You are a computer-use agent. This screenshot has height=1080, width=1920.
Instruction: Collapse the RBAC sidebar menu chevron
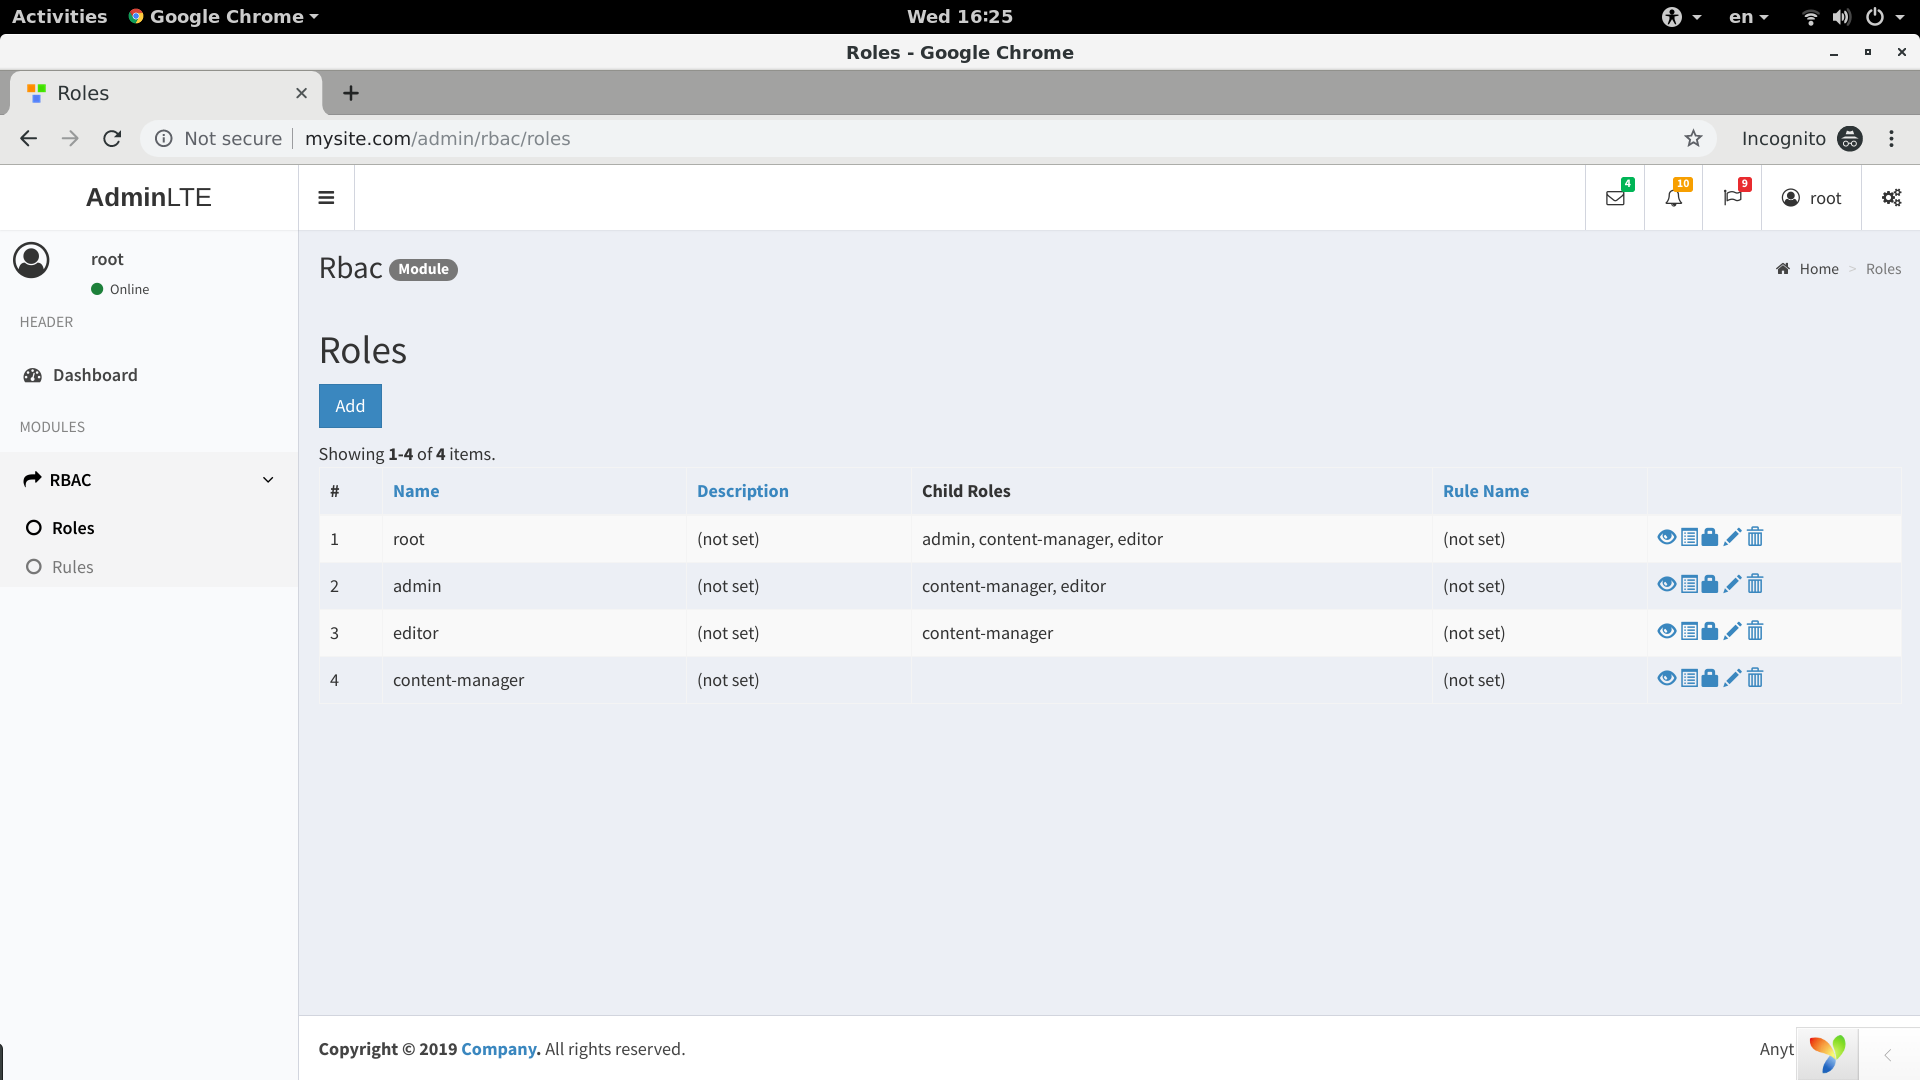[268, 480]
